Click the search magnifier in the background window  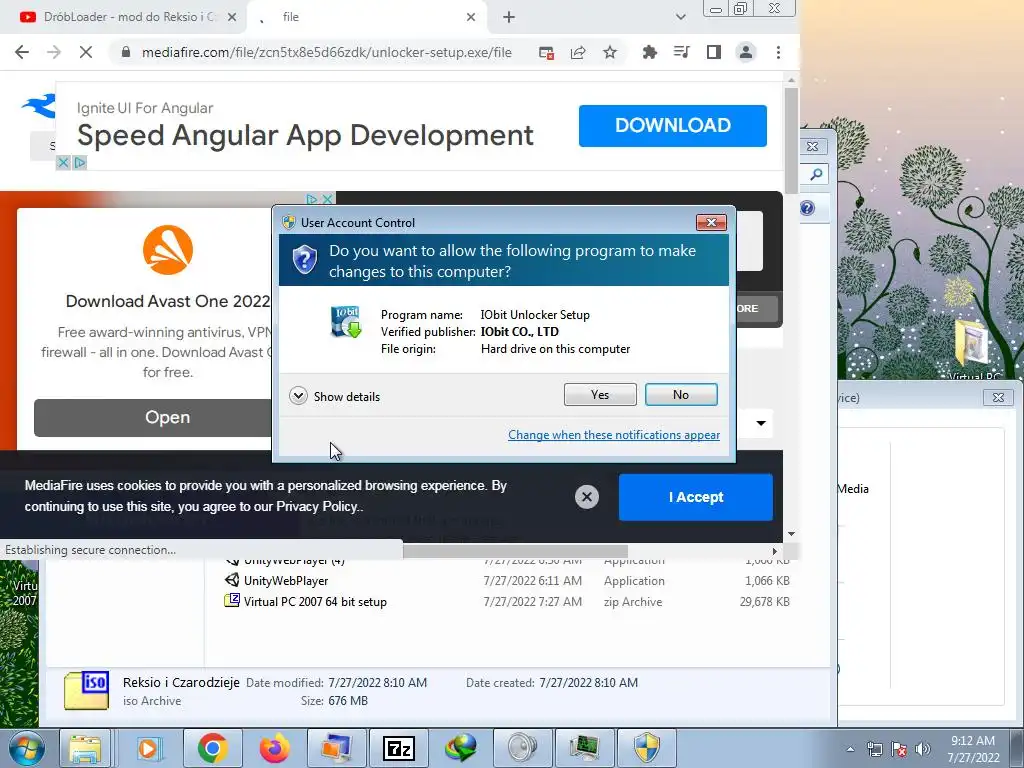[816, 174]
